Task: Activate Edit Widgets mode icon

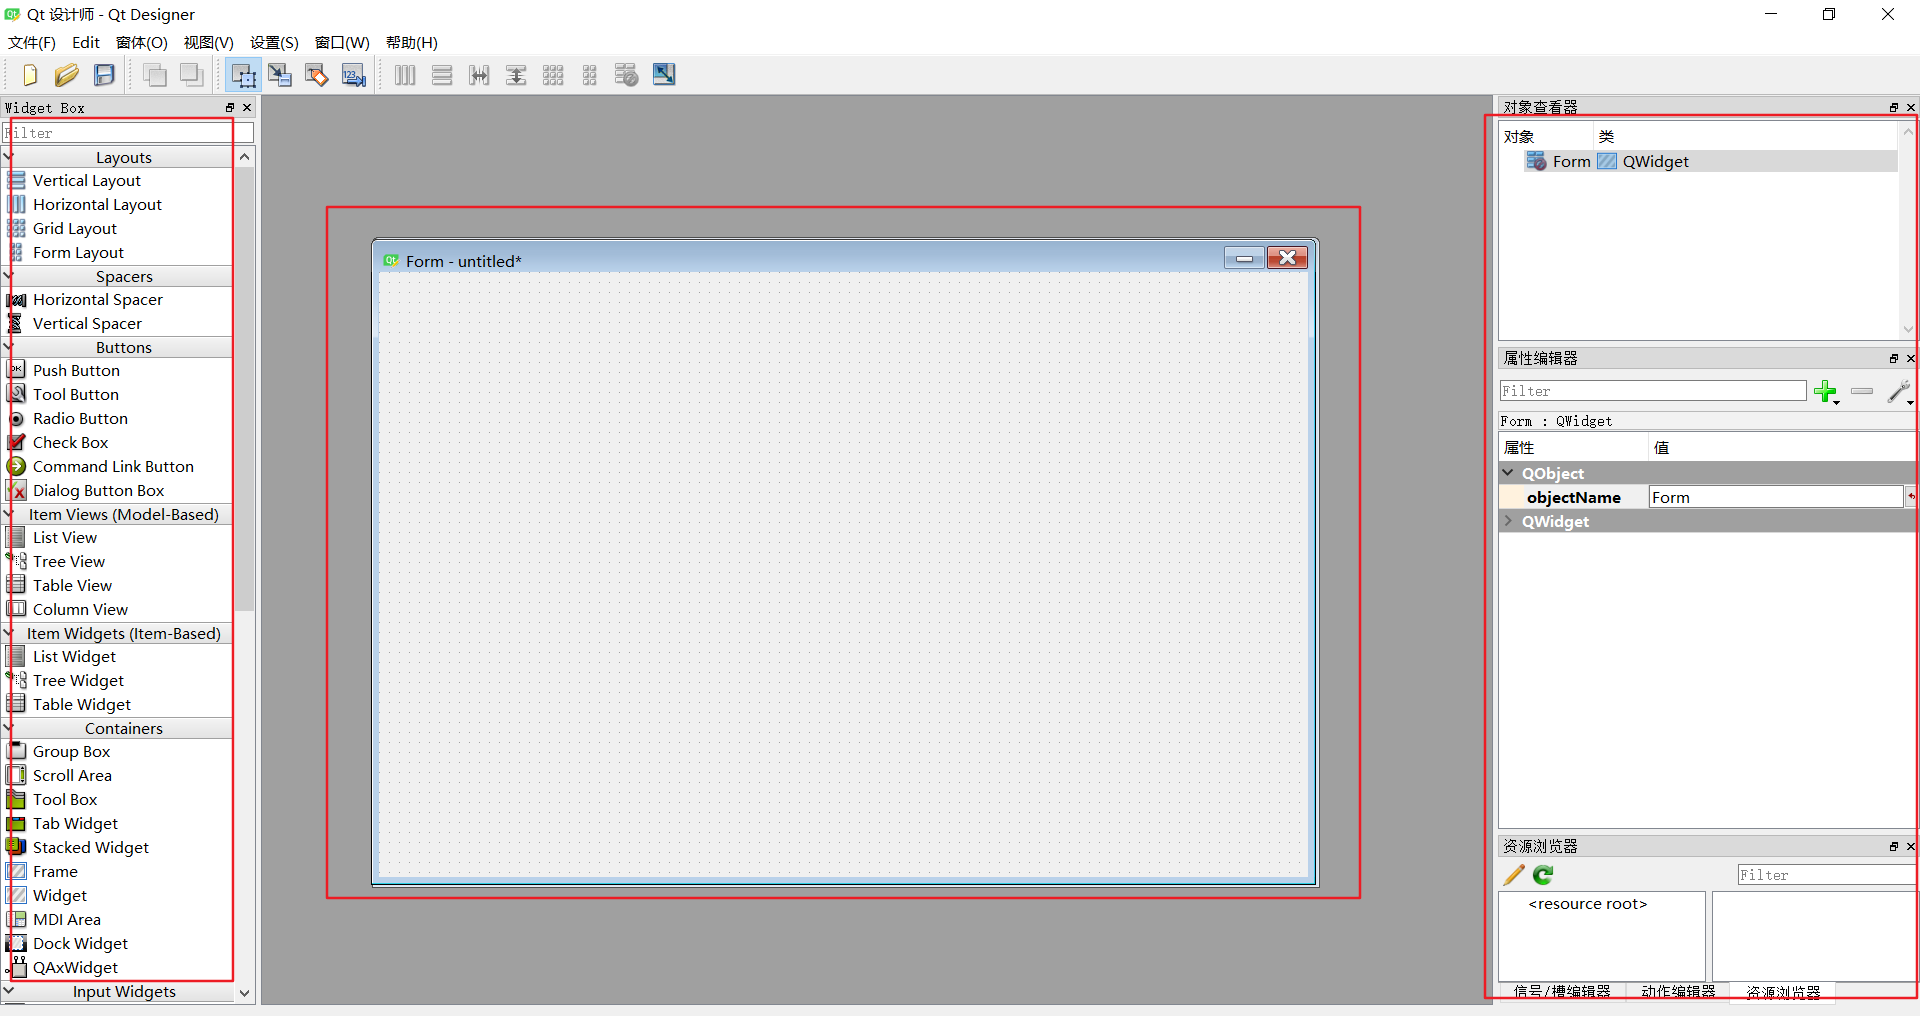Action: (243, 75)
